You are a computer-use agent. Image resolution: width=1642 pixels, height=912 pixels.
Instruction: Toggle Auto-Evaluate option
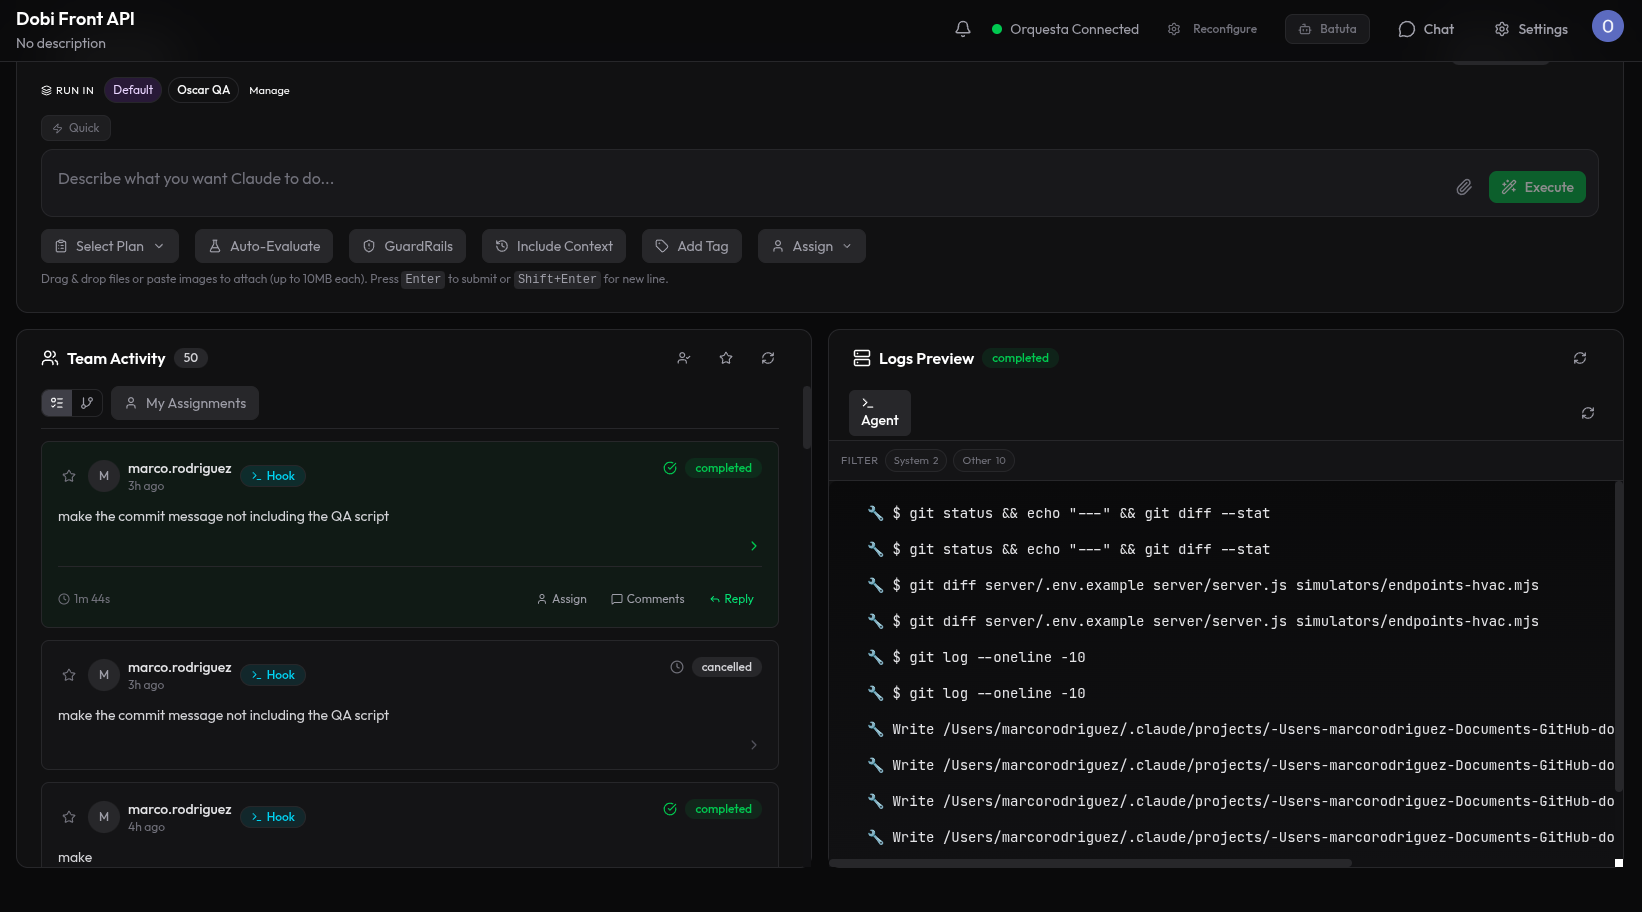264,246
